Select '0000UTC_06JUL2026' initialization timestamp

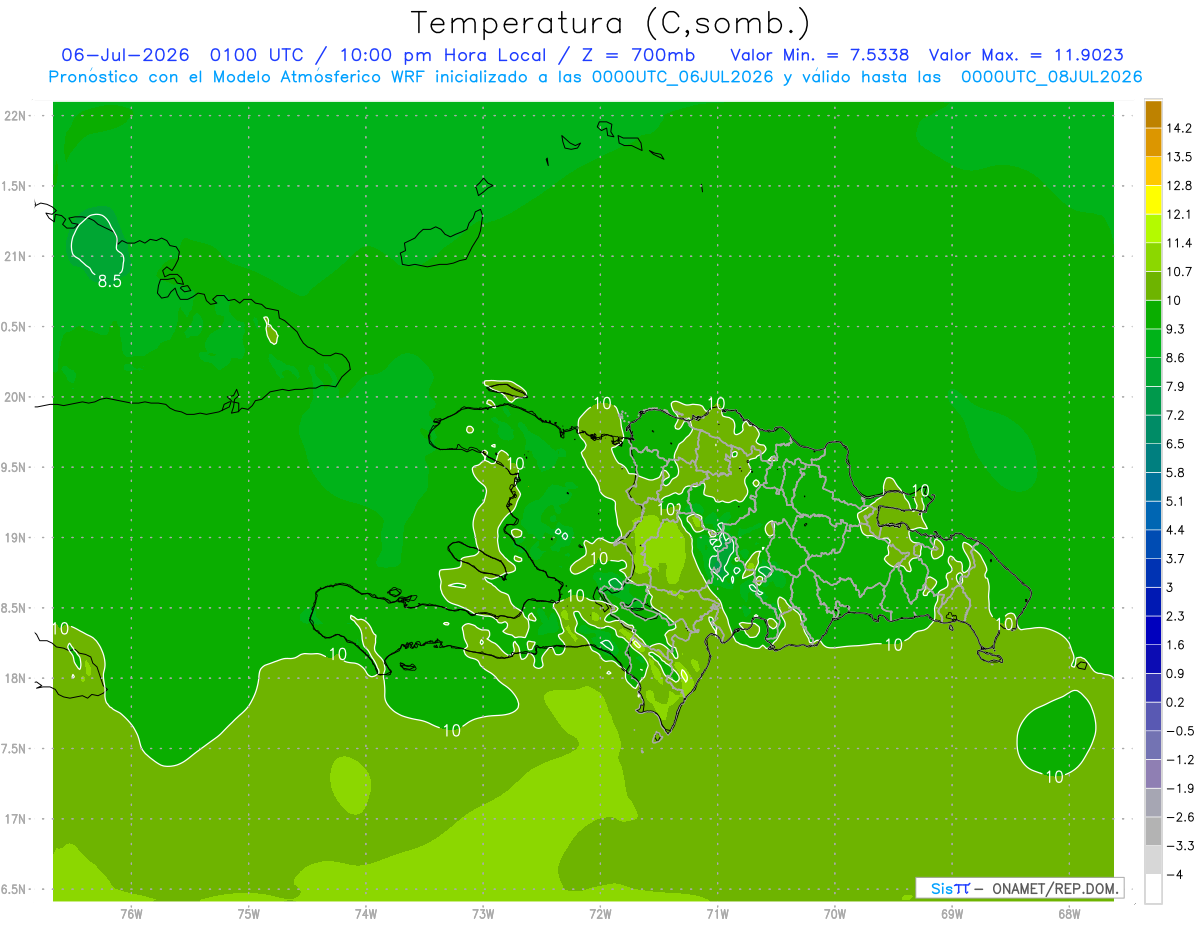pos(682,77)
